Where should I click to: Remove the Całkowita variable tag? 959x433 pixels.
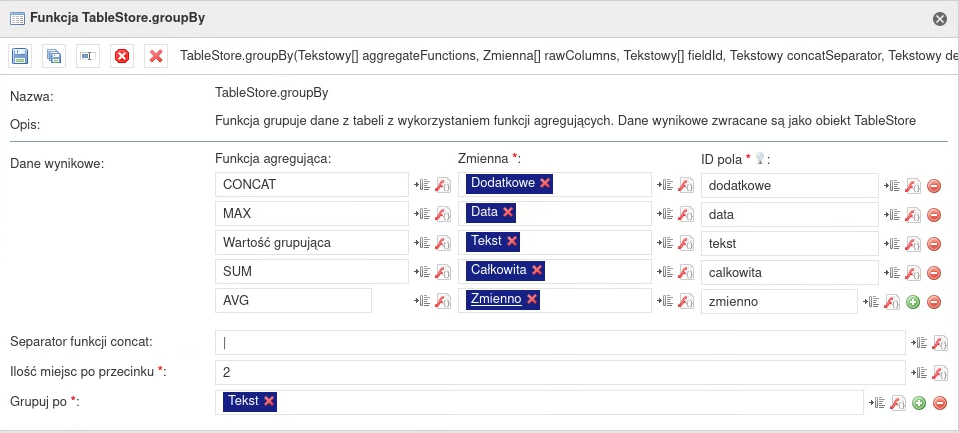pos(536,270)
